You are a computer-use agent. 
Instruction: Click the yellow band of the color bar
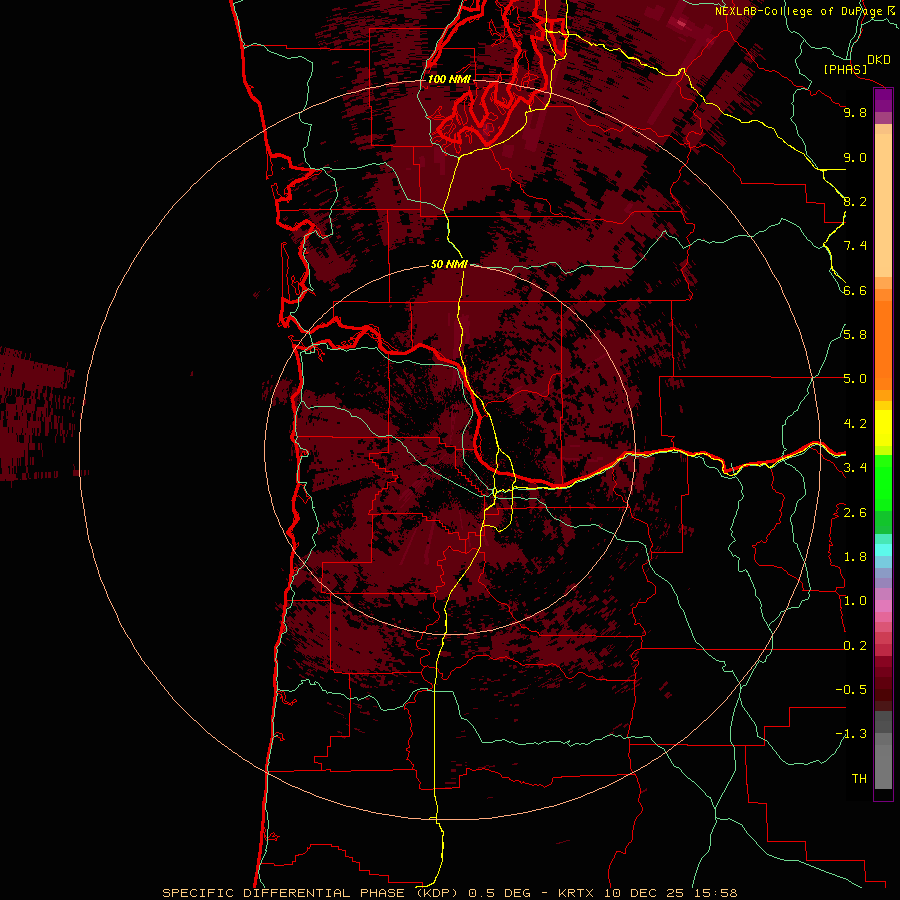pyautogui.click(x=883, y=428)
